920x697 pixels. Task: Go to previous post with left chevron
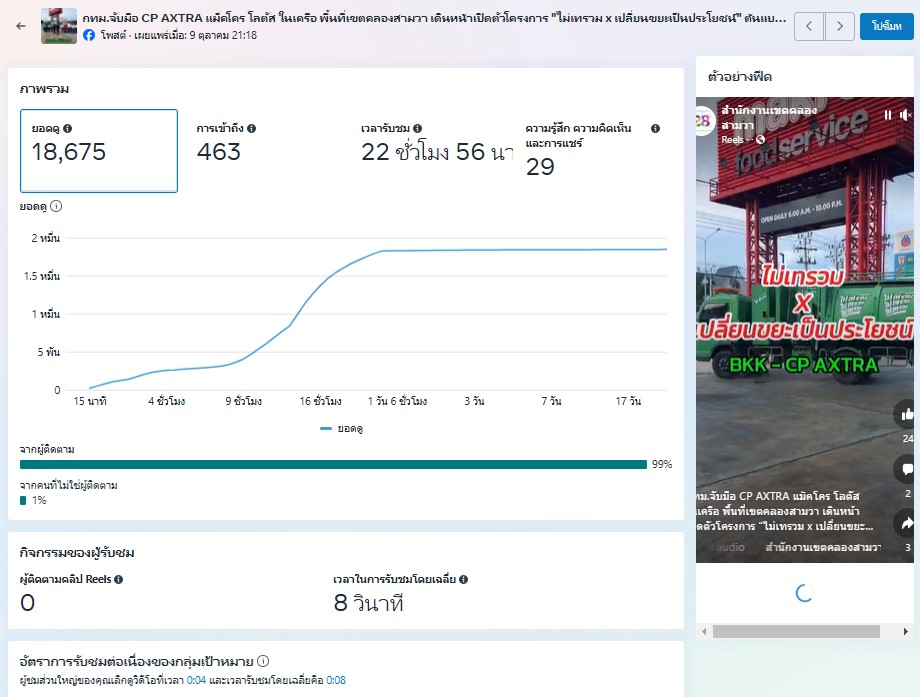(808, 26)
